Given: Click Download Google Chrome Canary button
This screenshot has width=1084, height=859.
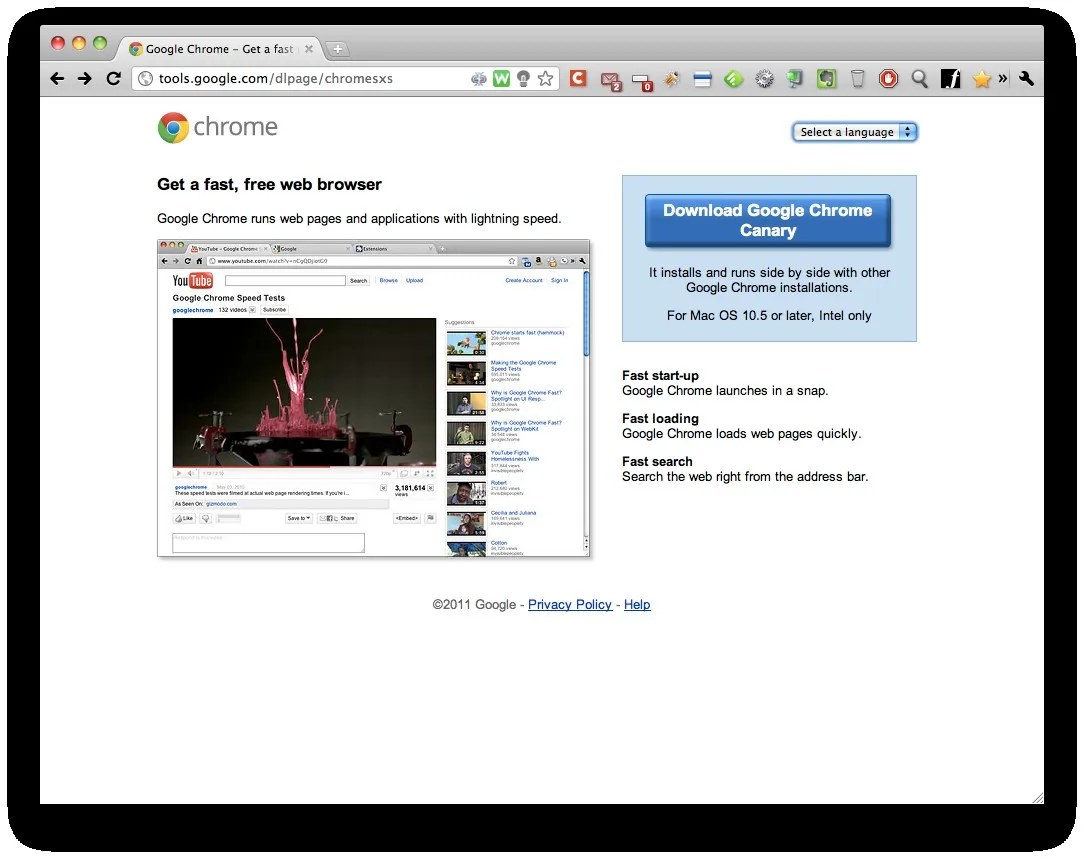Looking at the screenshot, I should [767, 220].
